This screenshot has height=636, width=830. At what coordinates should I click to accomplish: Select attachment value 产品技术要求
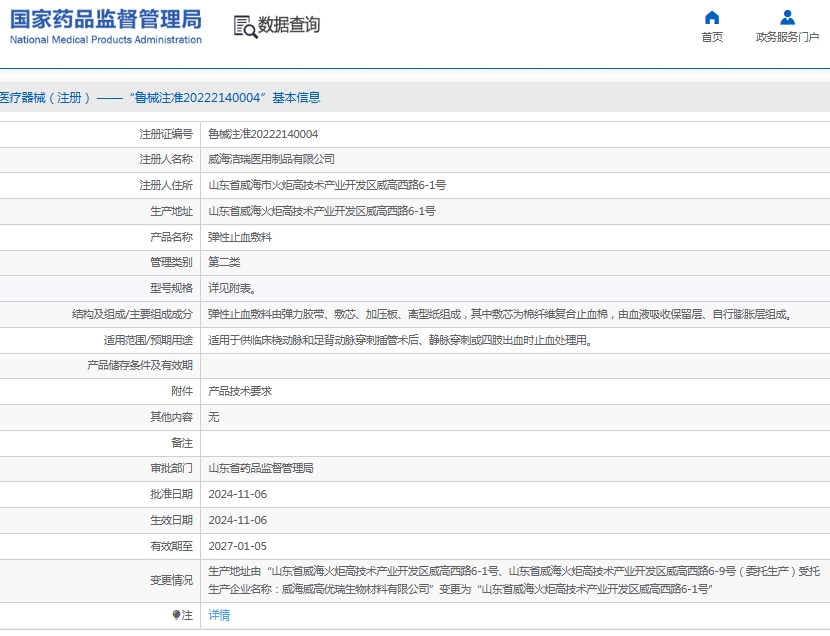(x=240, y=392)
